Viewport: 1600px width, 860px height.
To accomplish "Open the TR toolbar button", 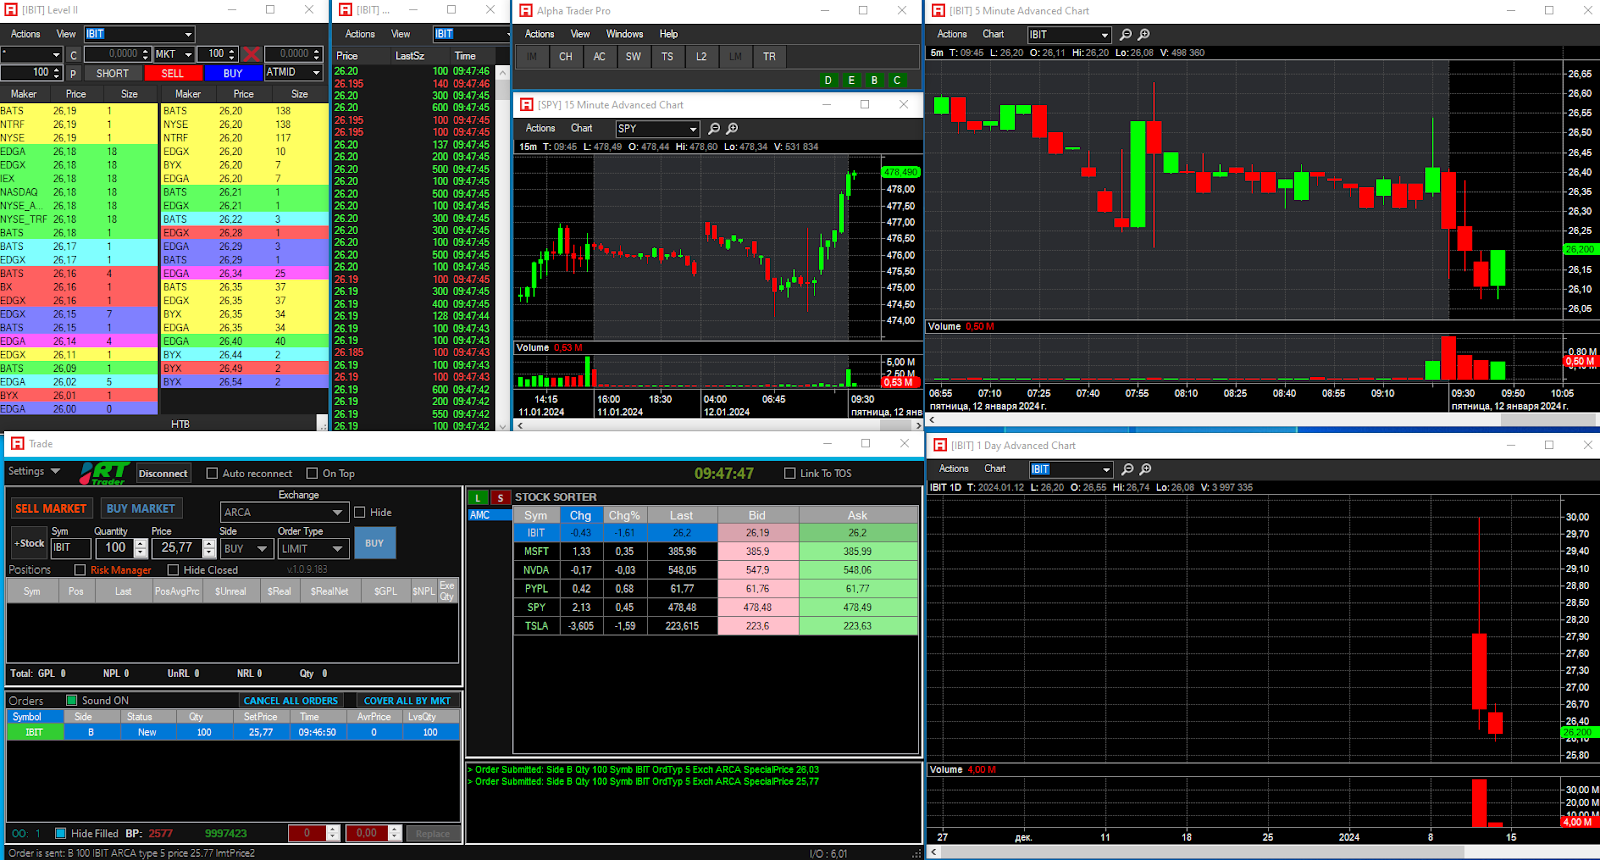I will pyautogui.click(x=769, y=57).
